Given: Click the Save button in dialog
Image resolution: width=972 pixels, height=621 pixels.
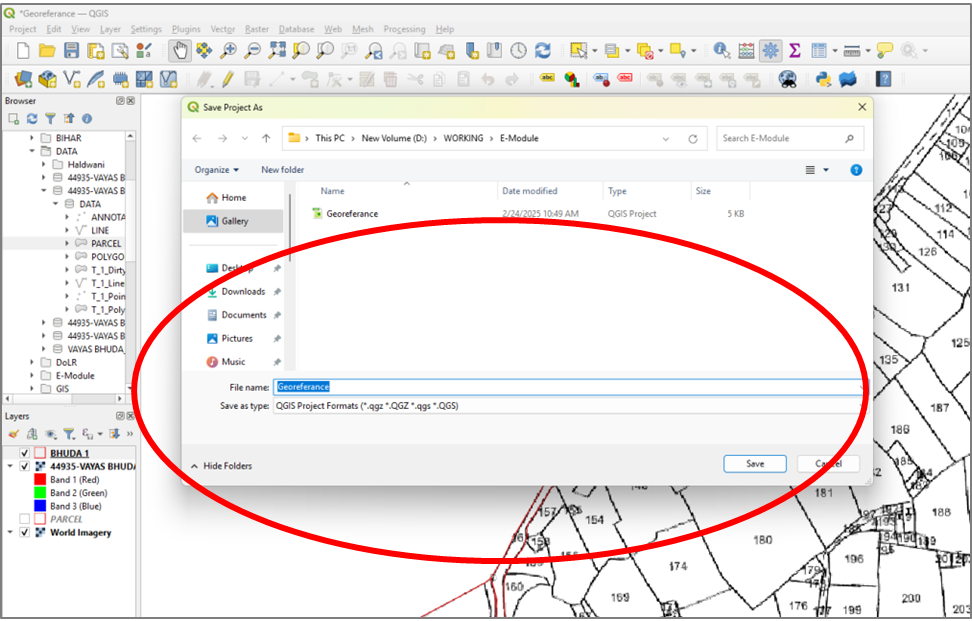Looking at the screenshot, I should tap(755, 464).
